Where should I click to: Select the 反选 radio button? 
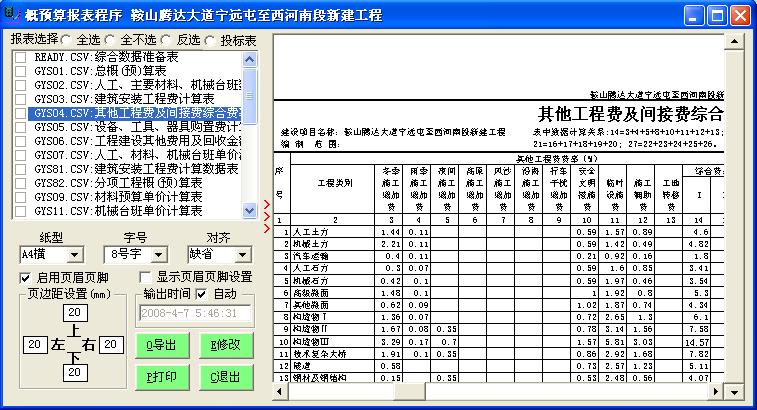(166, 40)
